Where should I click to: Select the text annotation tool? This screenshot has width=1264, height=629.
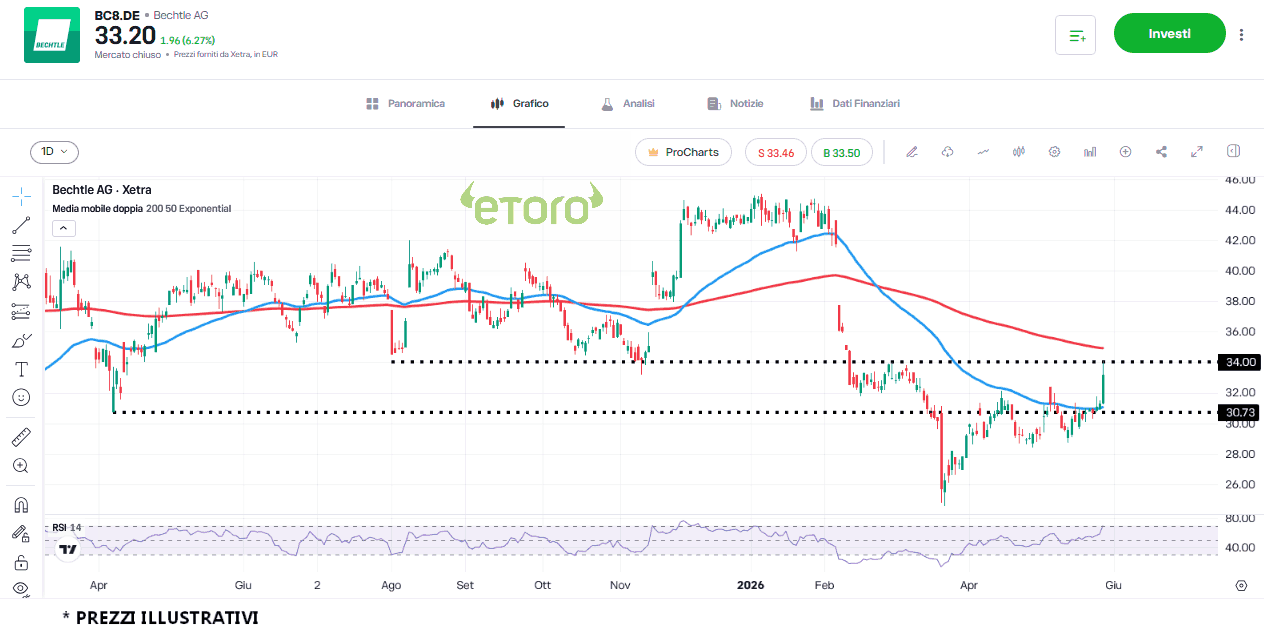tap(21, 369)
